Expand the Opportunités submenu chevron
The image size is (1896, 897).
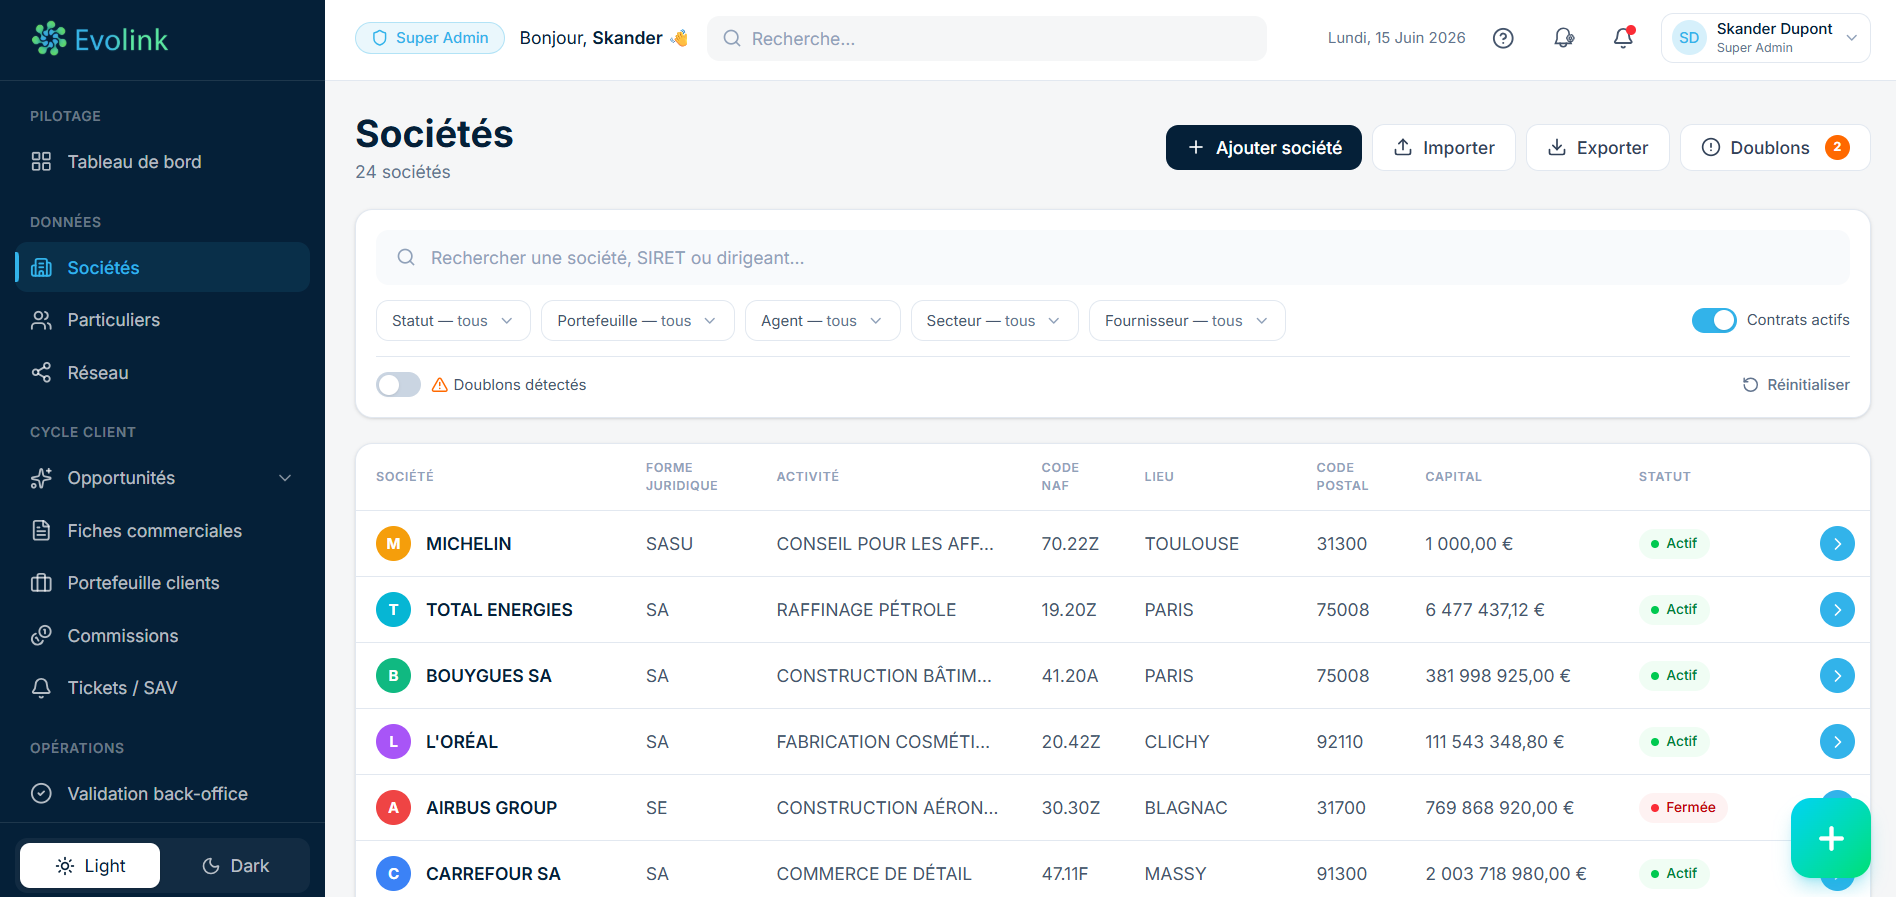tap(285, 478)
